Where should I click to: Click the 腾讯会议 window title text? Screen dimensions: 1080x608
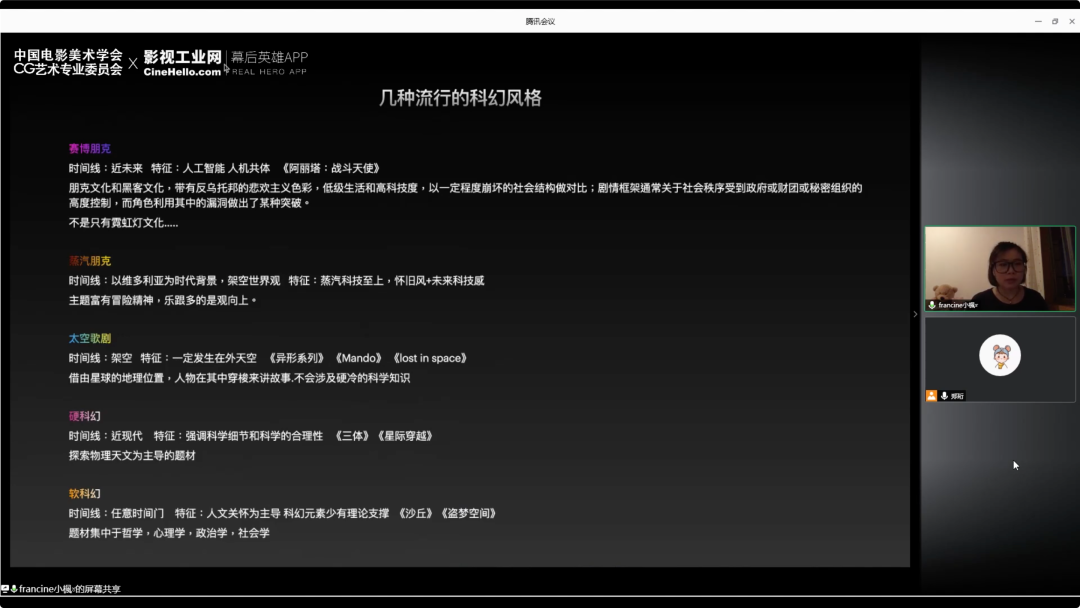click(x=540, y=21)
